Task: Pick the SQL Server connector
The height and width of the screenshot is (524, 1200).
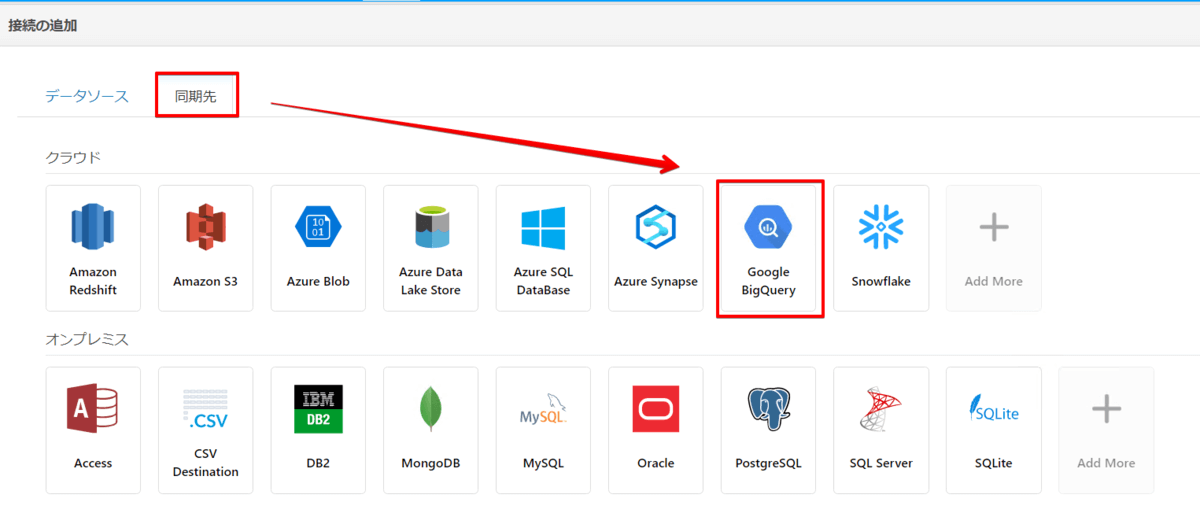Action: (x=881, y=430)
